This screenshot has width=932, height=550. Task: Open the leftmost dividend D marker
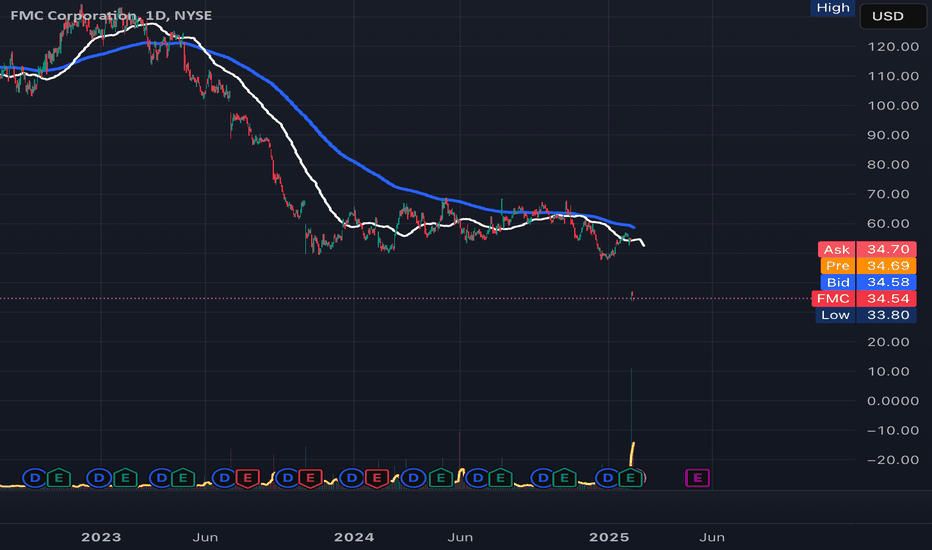point(34,477)
